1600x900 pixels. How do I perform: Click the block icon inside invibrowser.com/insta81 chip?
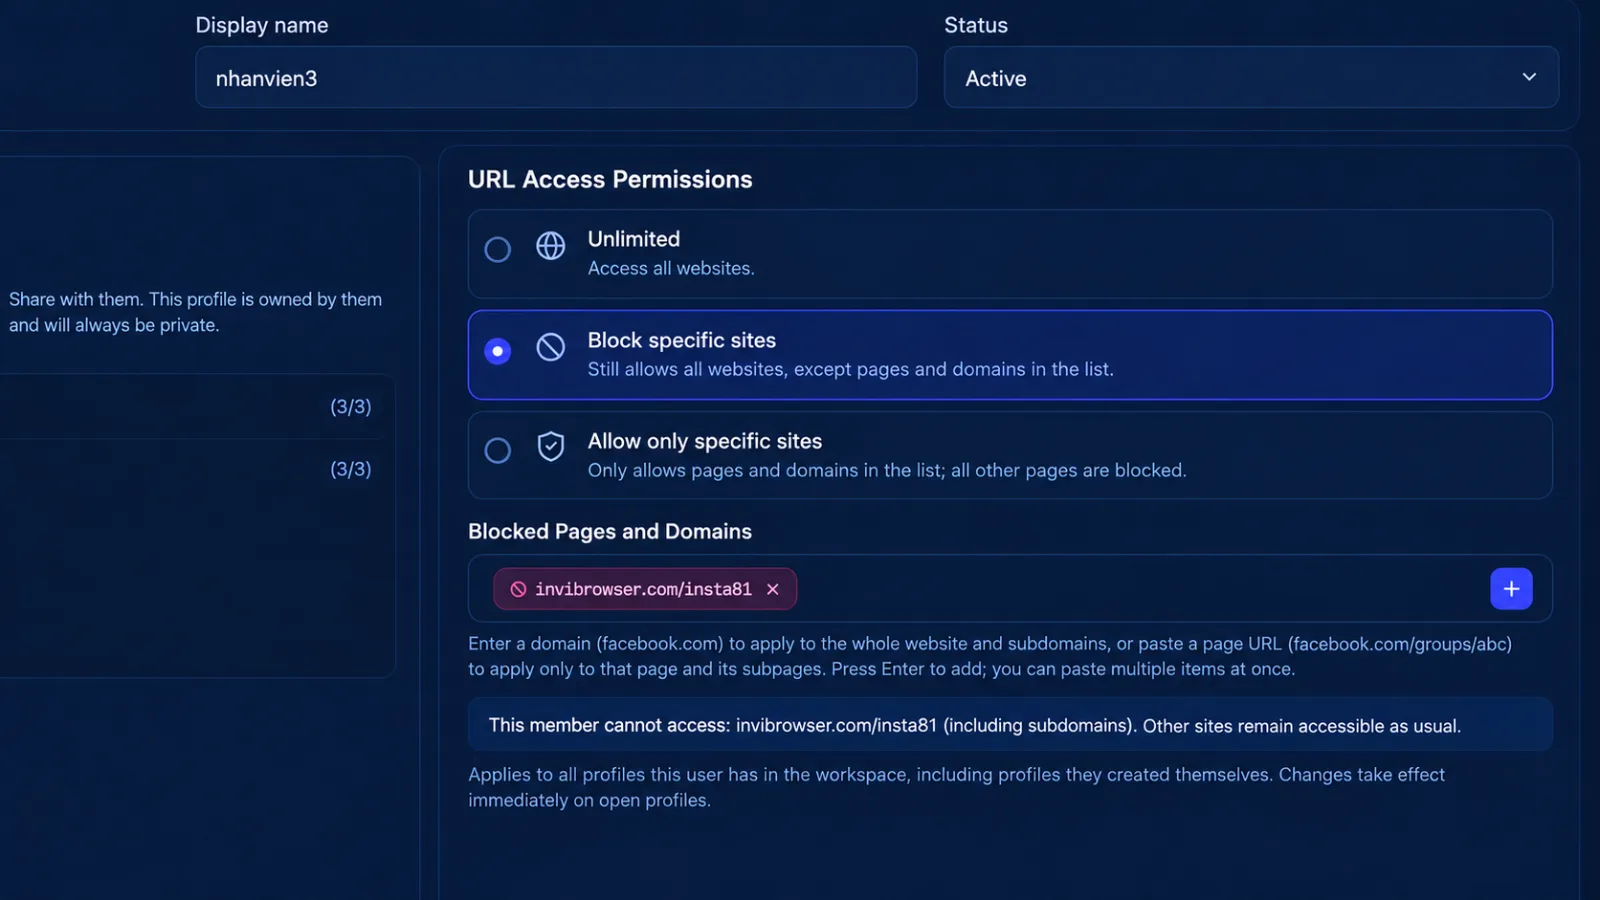(518, 589)
